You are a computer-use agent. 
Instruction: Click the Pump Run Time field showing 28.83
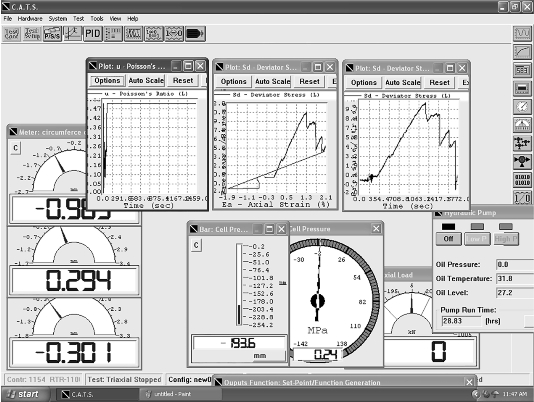462,321
